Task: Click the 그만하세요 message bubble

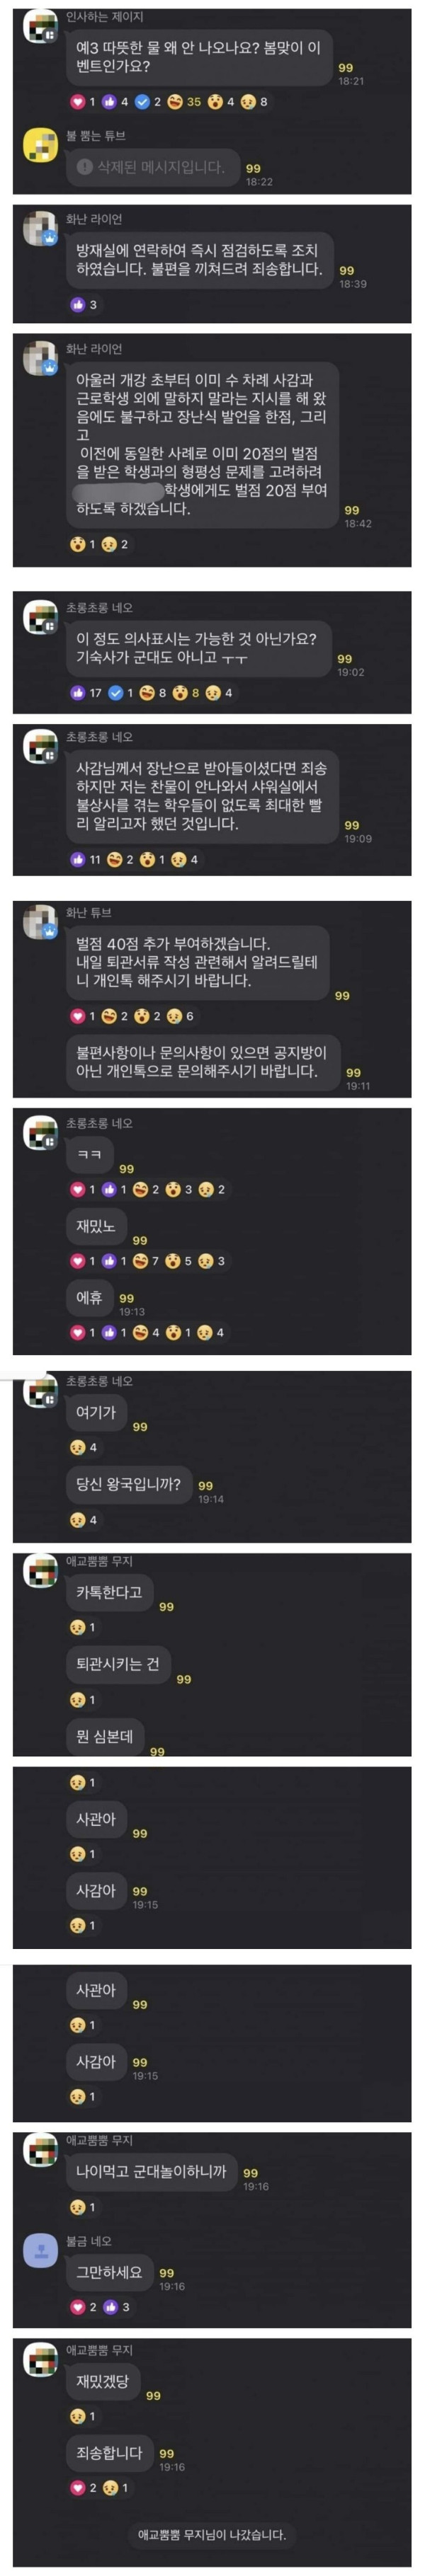Action: tap(109, 2272)
